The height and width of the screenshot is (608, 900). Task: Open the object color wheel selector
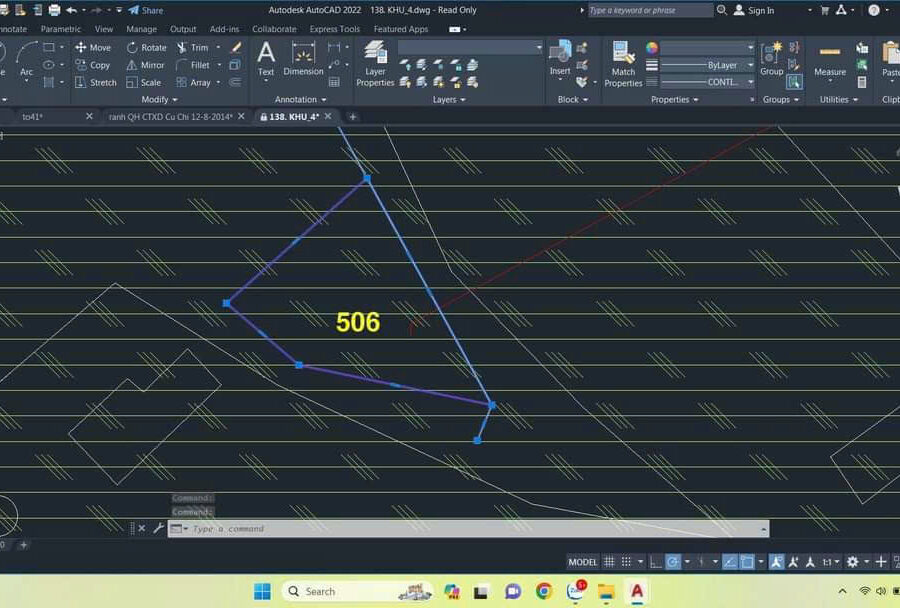coord(652,48)
